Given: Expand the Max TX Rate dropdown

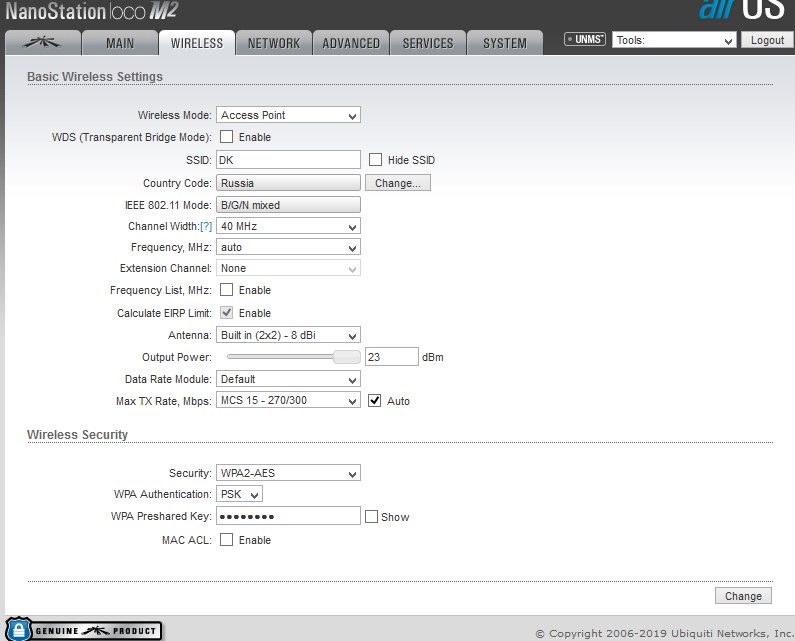Looking at the screenshot, I should pos(288,400).
